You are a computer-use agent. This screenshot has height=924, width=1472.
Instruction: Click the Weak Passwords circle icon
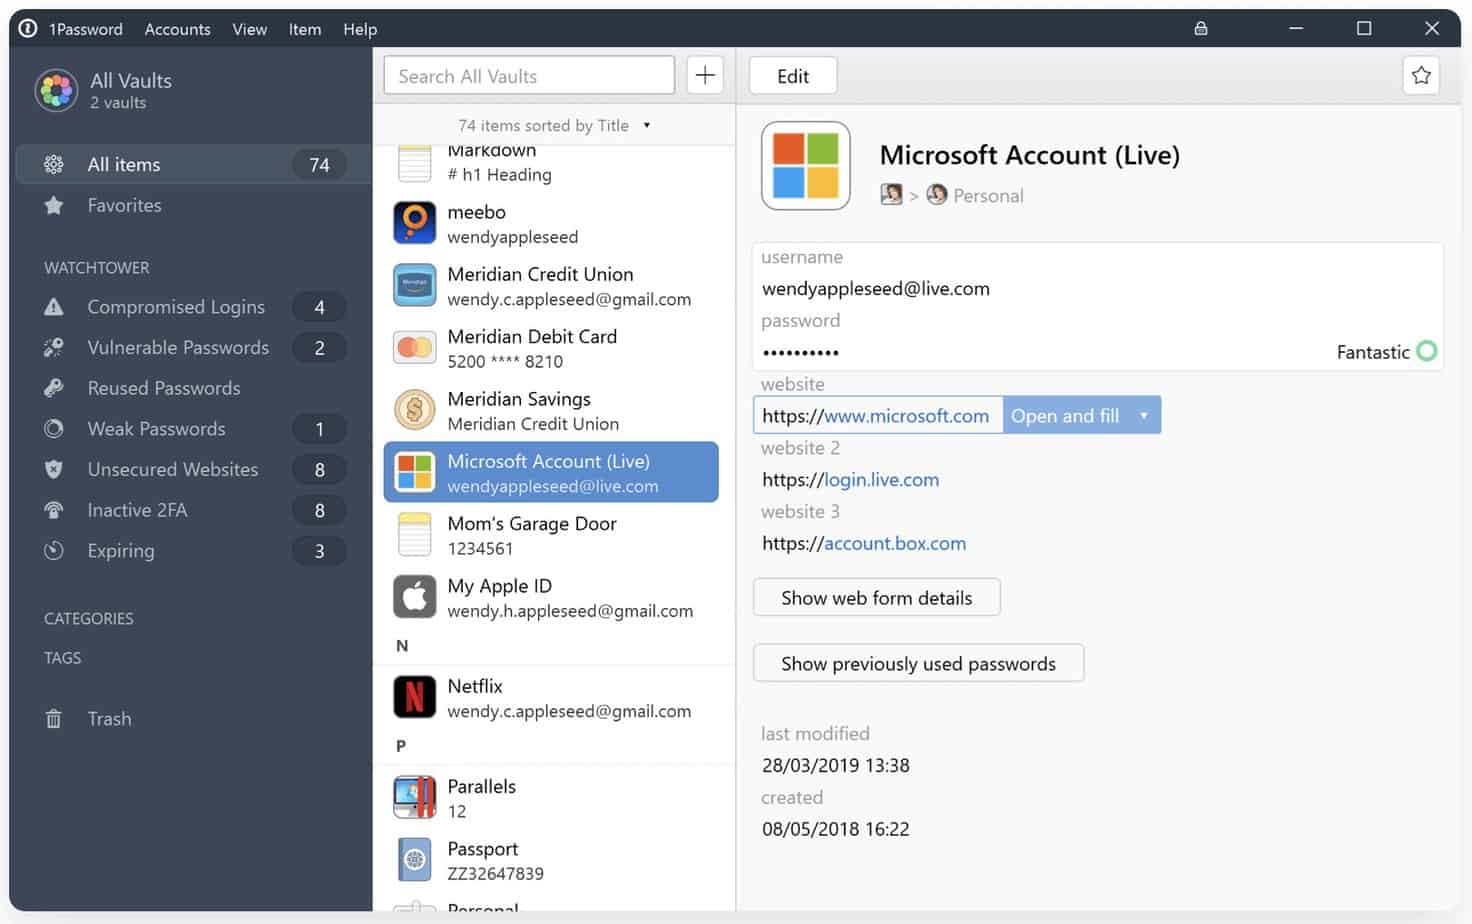(x=54, y=429)
